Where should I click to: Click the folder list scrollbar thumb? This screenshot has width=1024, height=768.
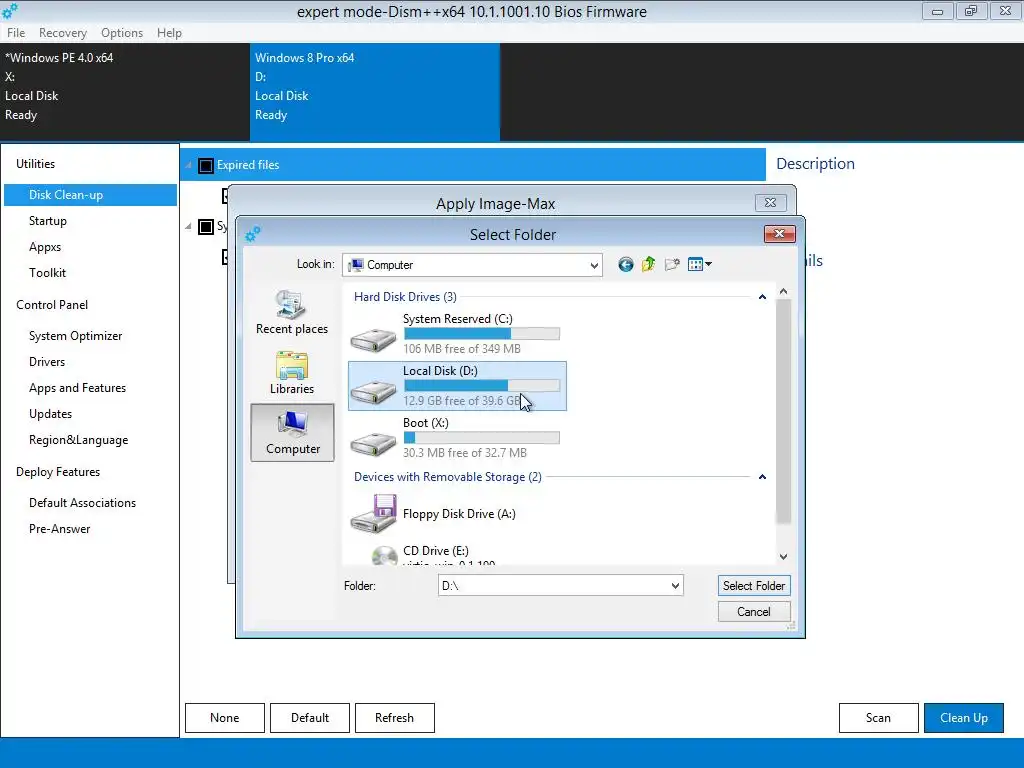[x=783, y=411]
